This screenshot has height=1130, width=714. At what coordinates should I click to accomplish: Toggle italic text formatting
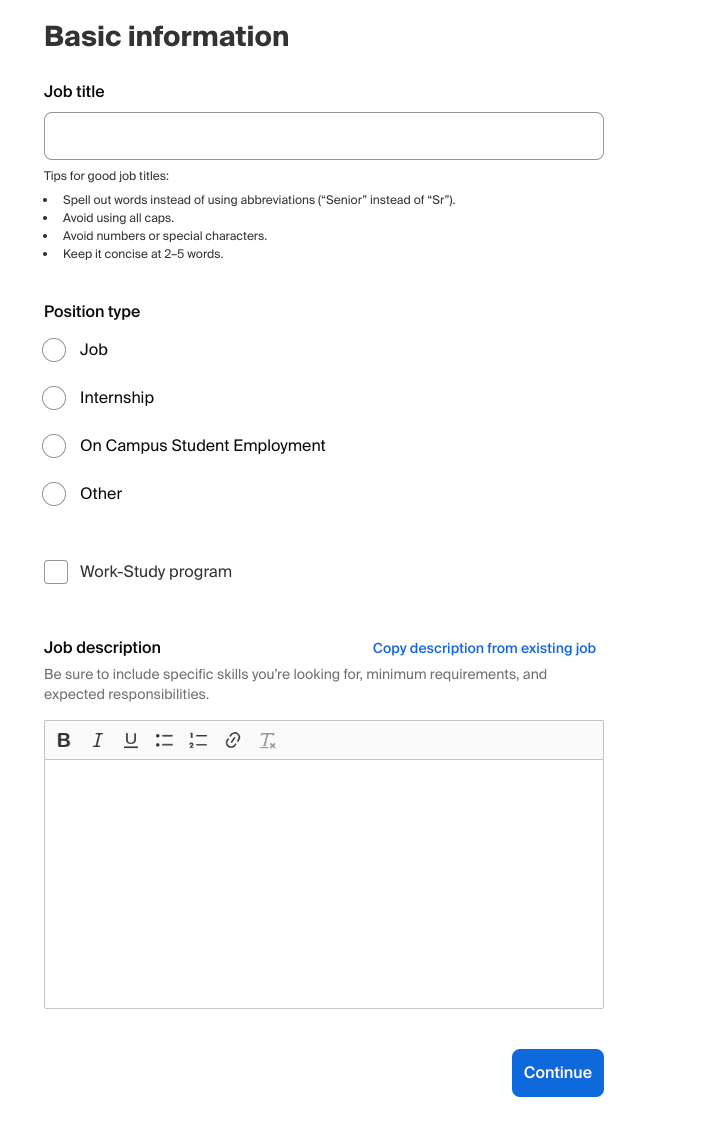coord(97,740)
